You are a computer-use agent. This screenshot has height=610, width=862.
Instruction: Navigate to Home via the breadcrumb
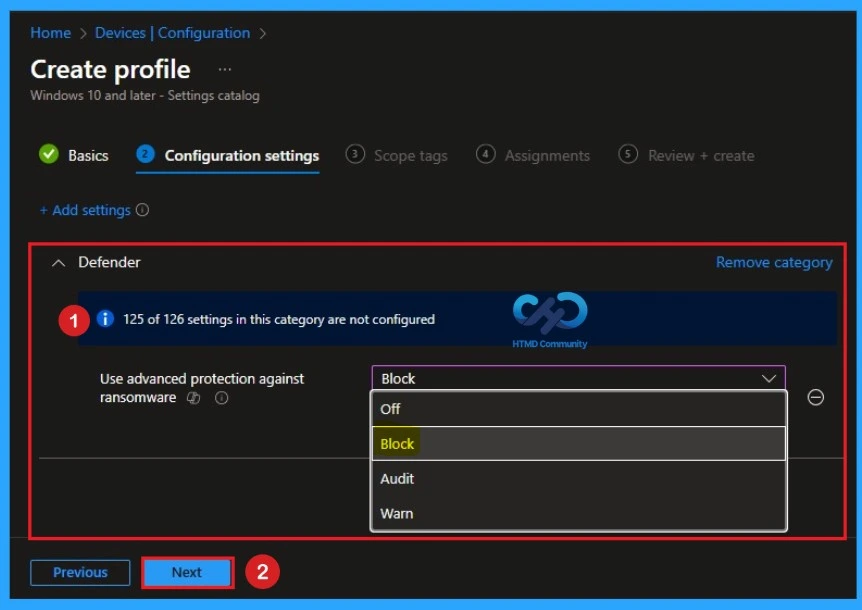pos(50,32)
